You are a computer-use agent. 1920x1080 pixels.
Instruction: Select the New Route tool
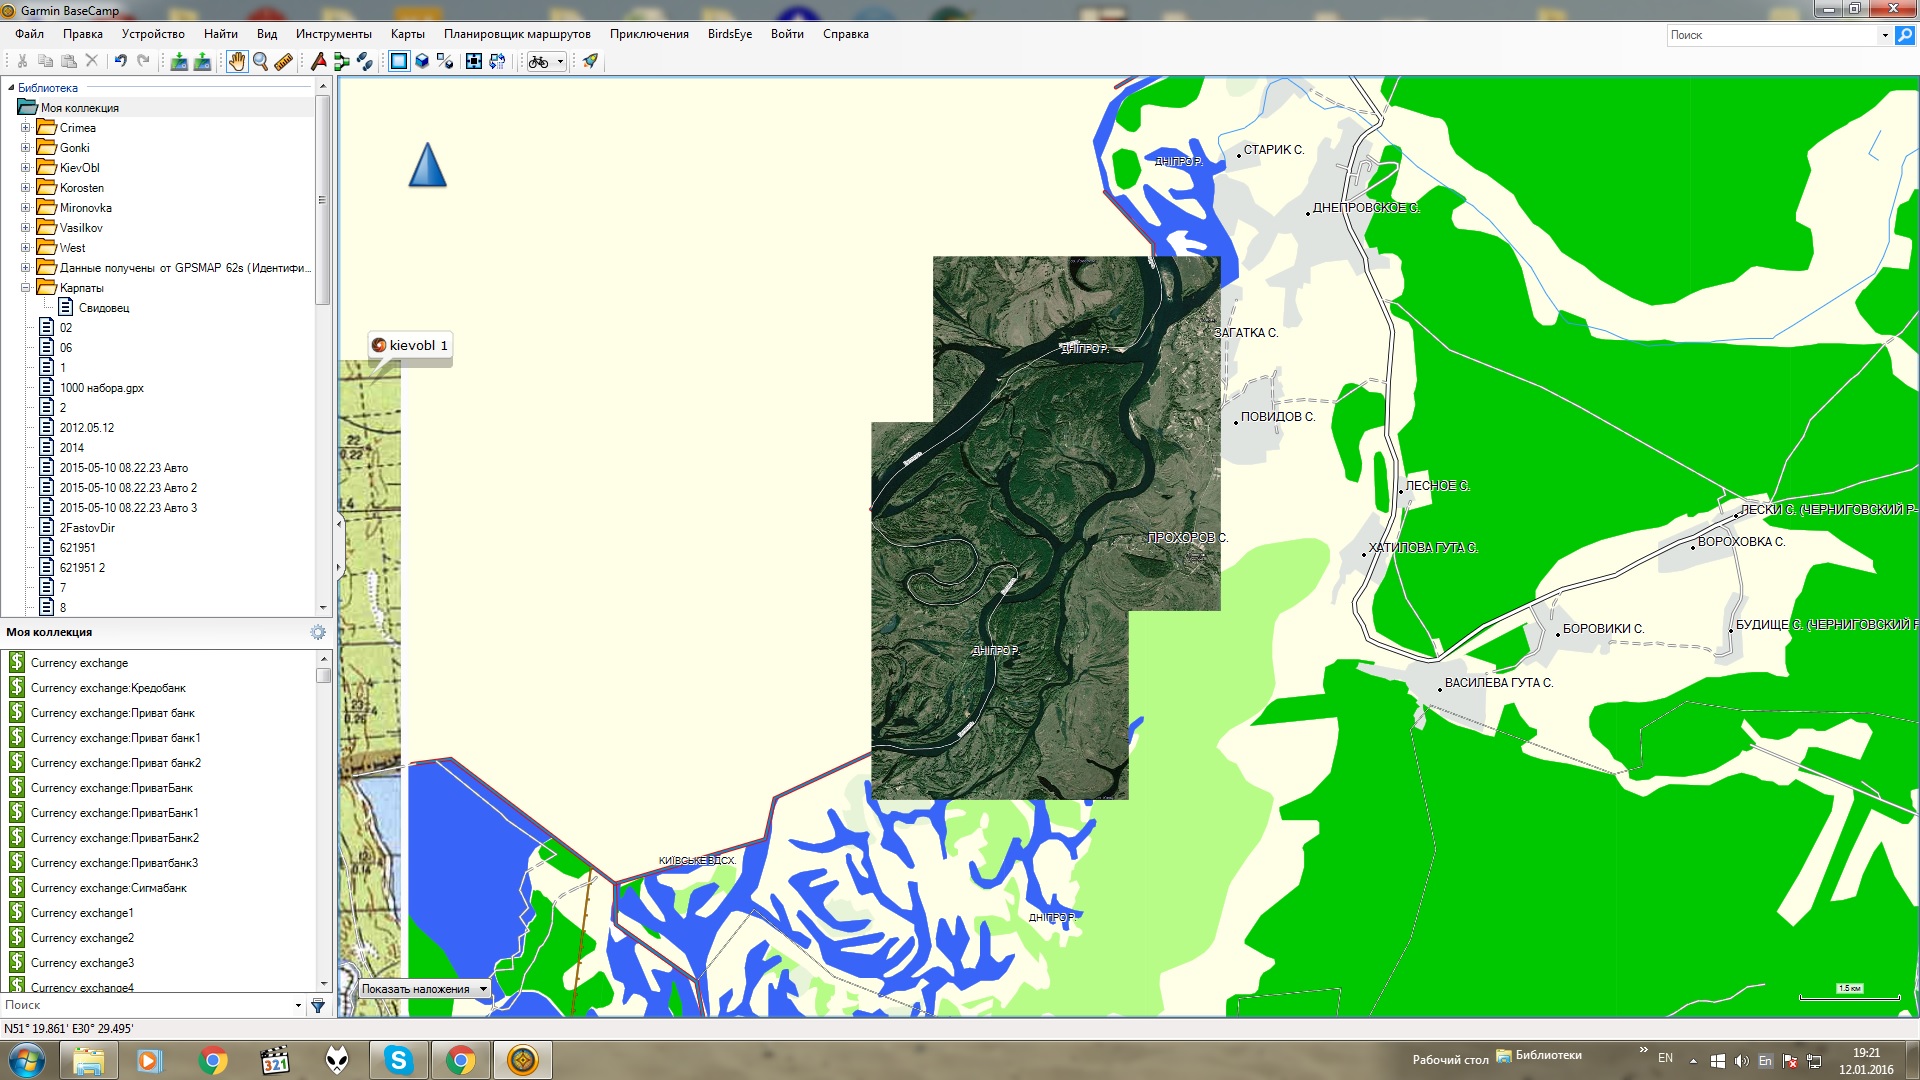click(341, 61)
